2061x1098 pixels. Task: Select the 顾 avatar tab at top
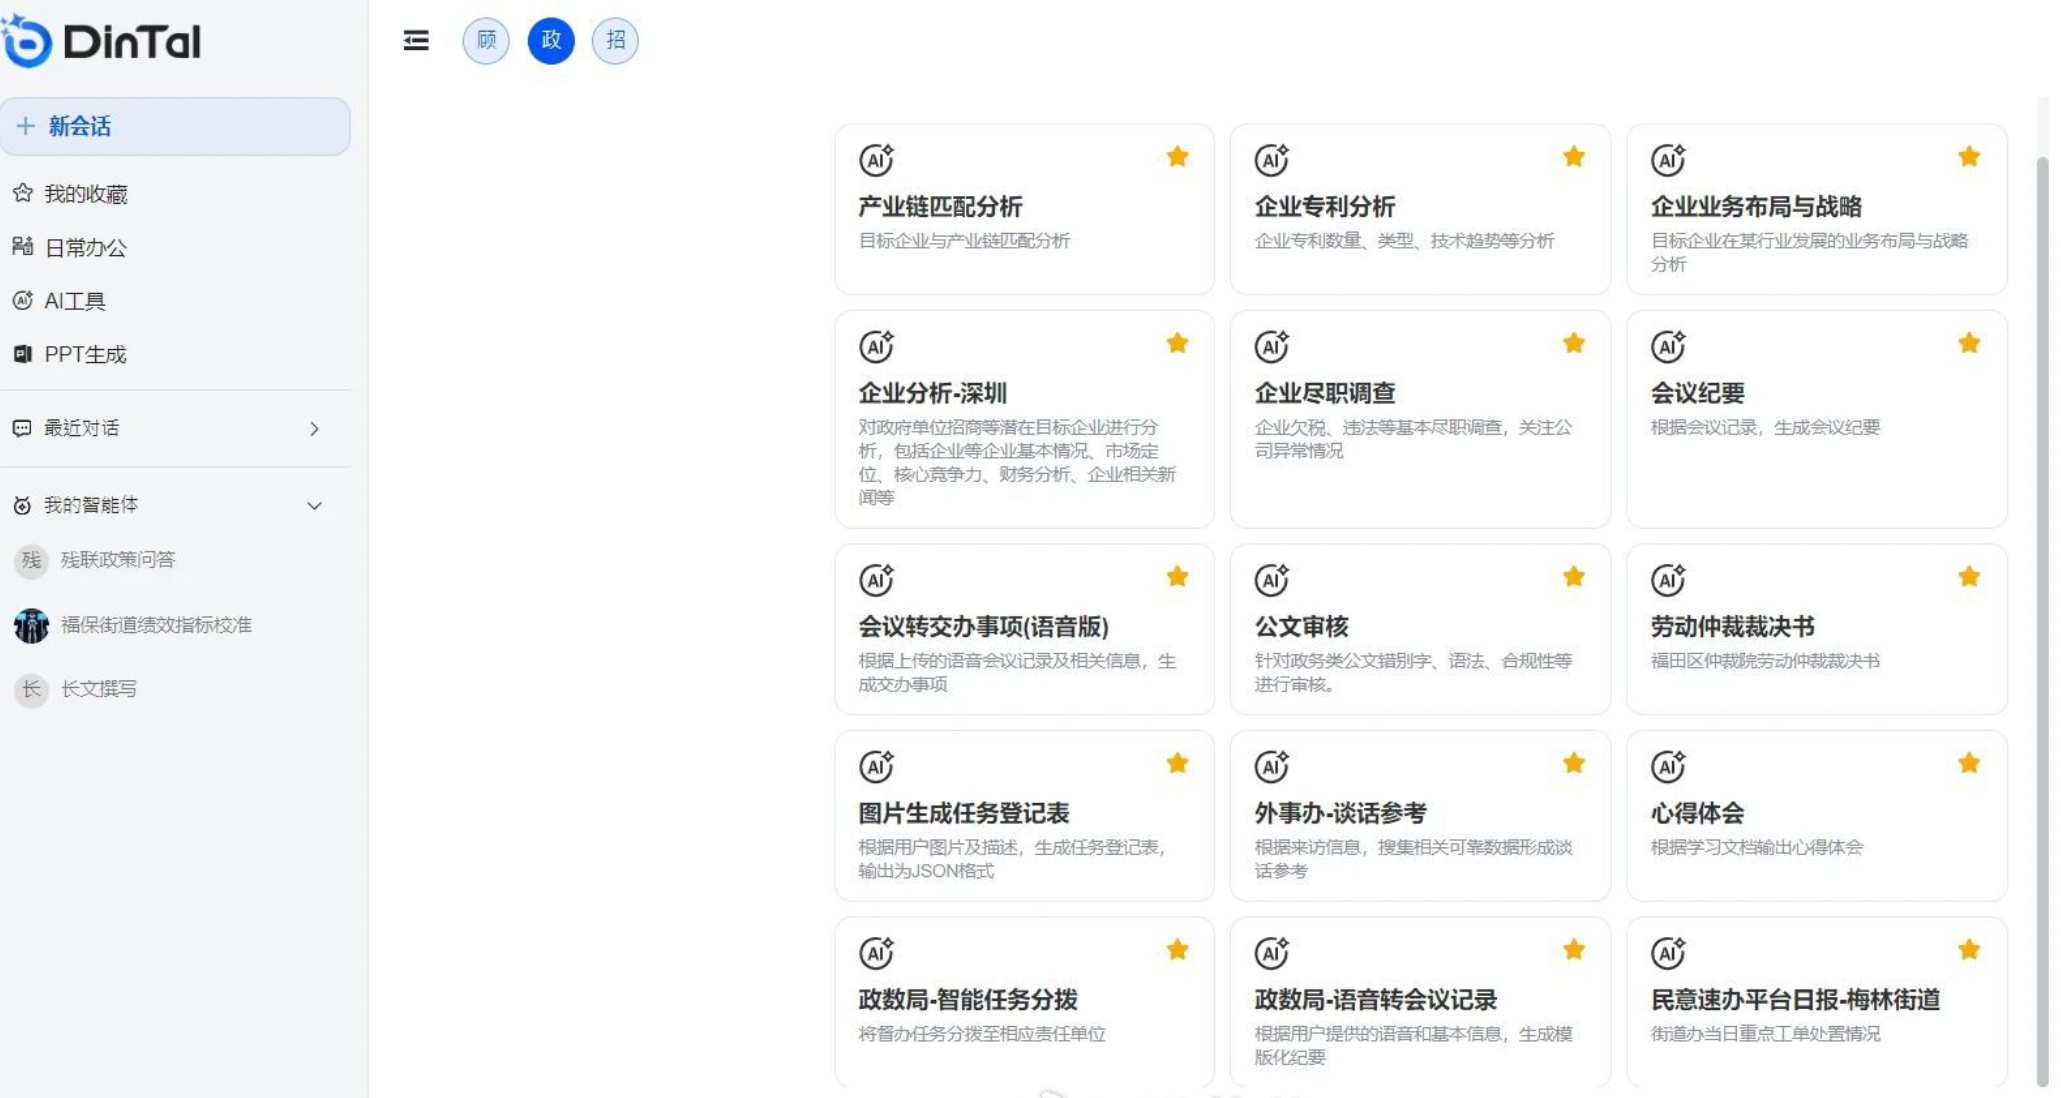[x=486, y=41]
